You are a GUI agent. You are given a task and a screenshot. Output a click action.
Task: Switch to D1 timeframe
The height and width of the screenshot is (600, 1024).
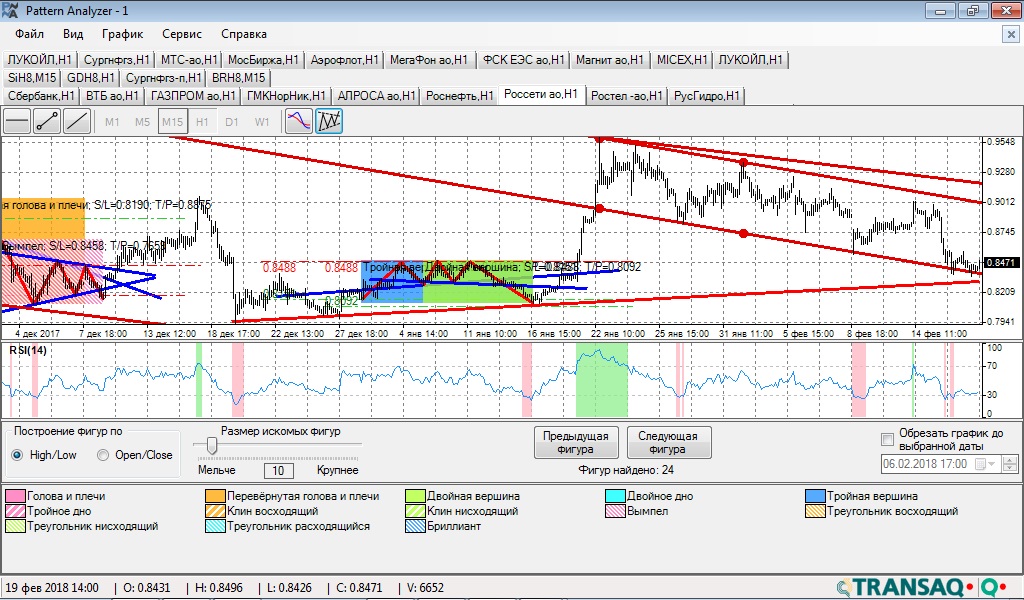232,122
